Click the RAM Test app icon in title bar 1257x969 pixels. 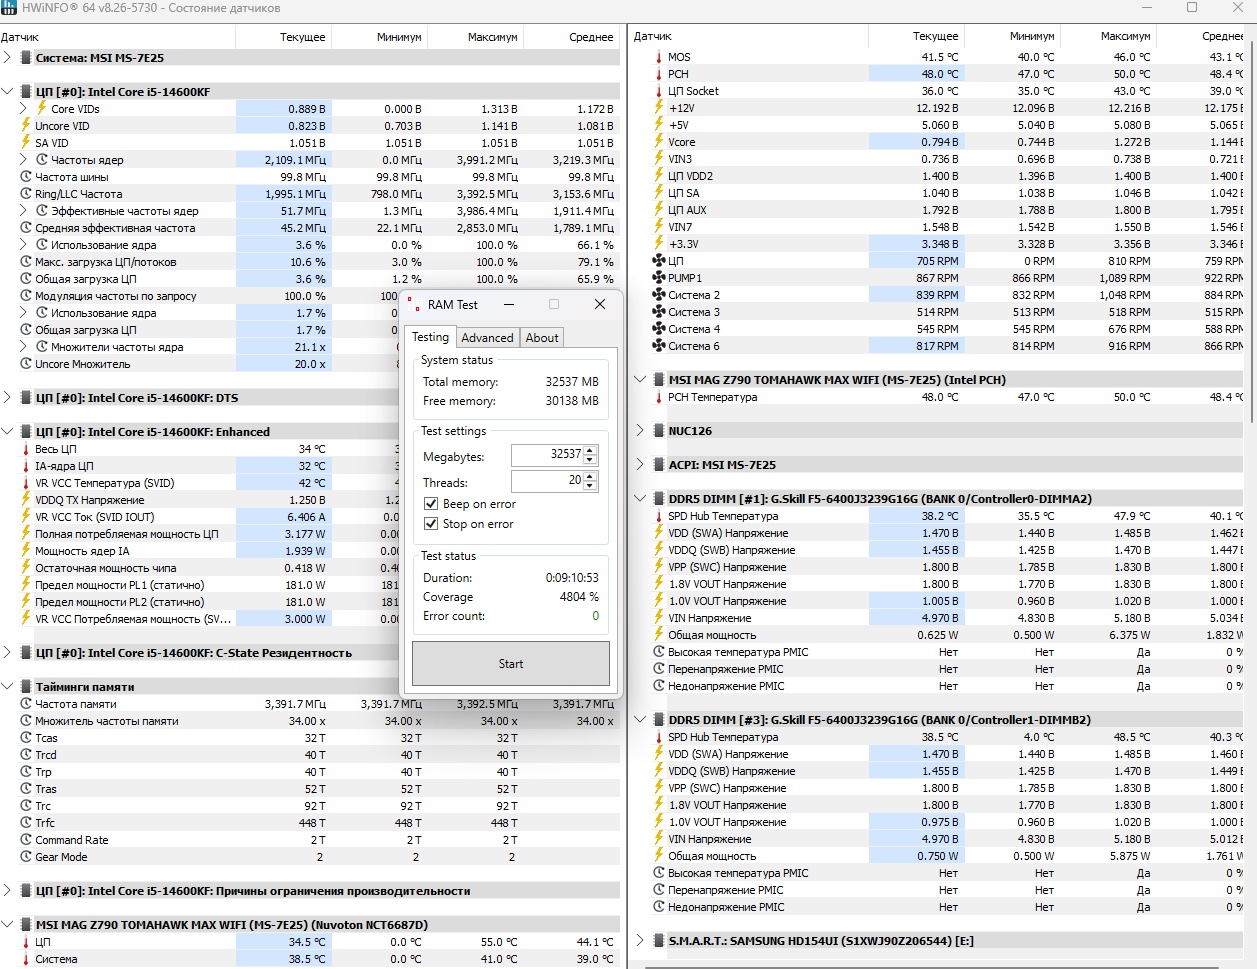[413, 304]
